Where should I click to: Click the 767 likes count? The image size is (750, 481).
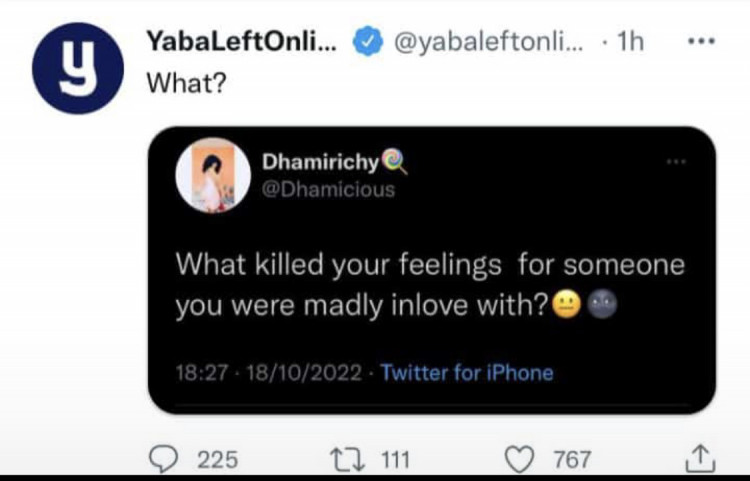coord(572,460)
